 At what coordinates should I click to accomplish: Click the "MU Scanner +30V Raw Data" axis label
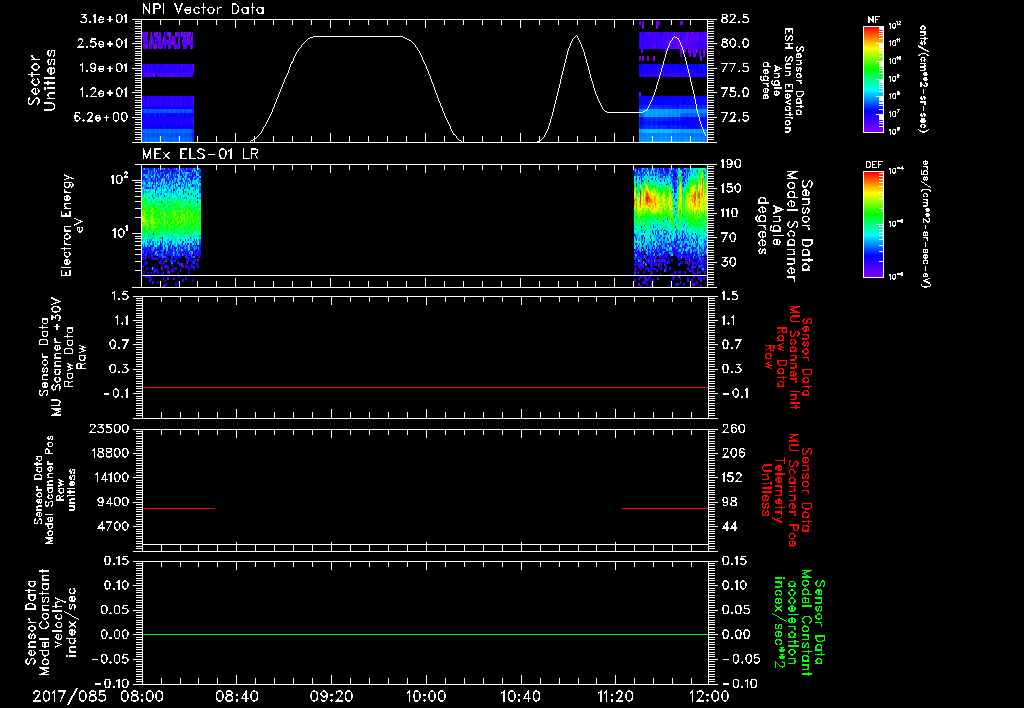point(63,357)
